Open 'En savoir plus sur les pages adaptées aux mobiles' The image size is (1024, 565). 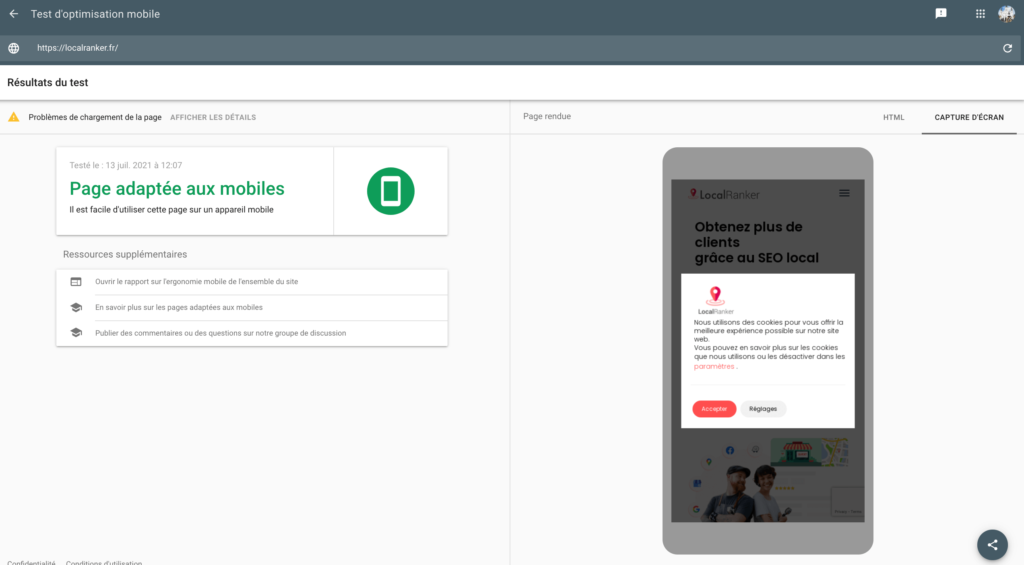[179, 307]
